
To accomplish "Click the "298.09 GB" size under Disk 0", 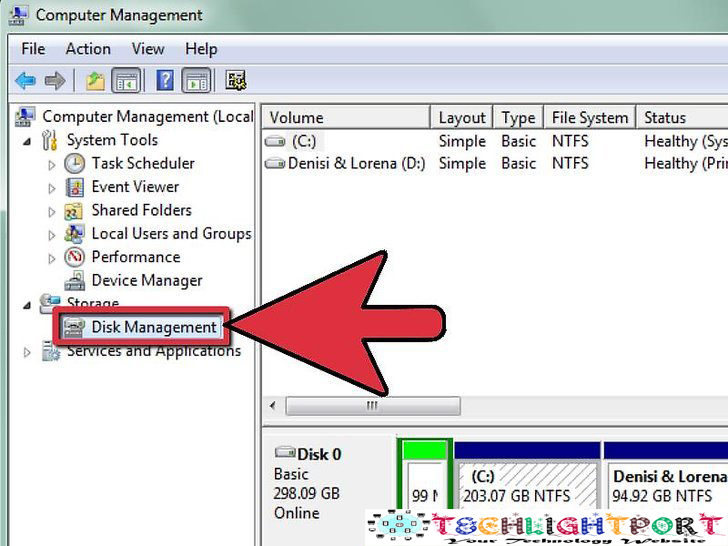I will 306,493.
